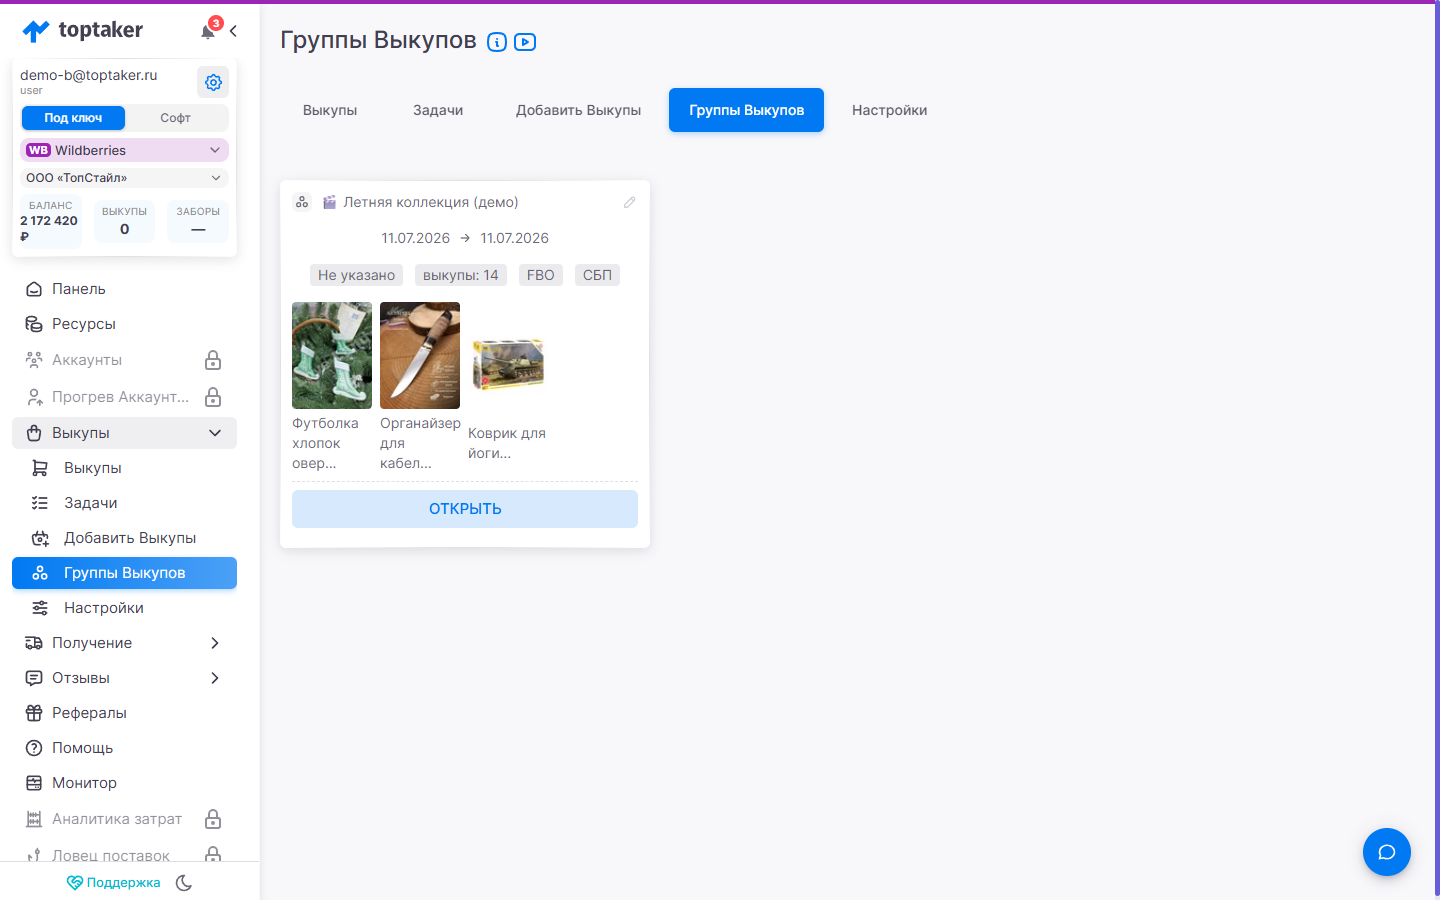This screenshot has height=900, width=1440.
Task: Click the FBO tag
Action: [x=541, y=275]
